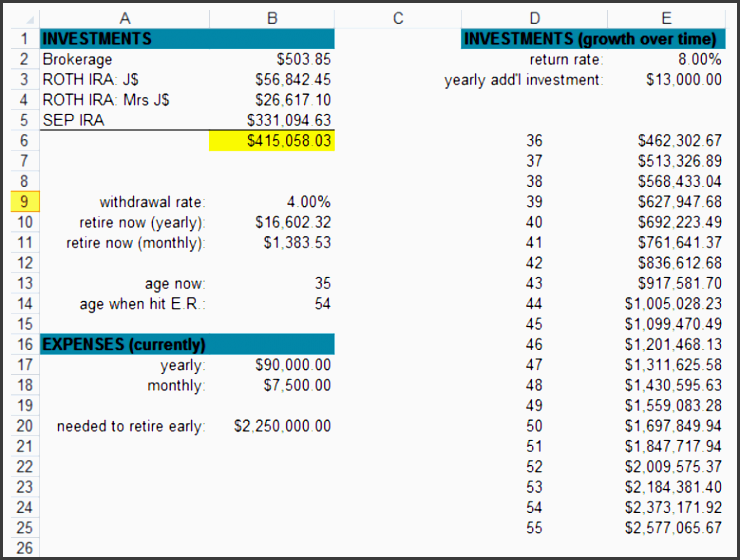Select the SEP IRA label cell
Screen dimensions: 740x560
125,120
